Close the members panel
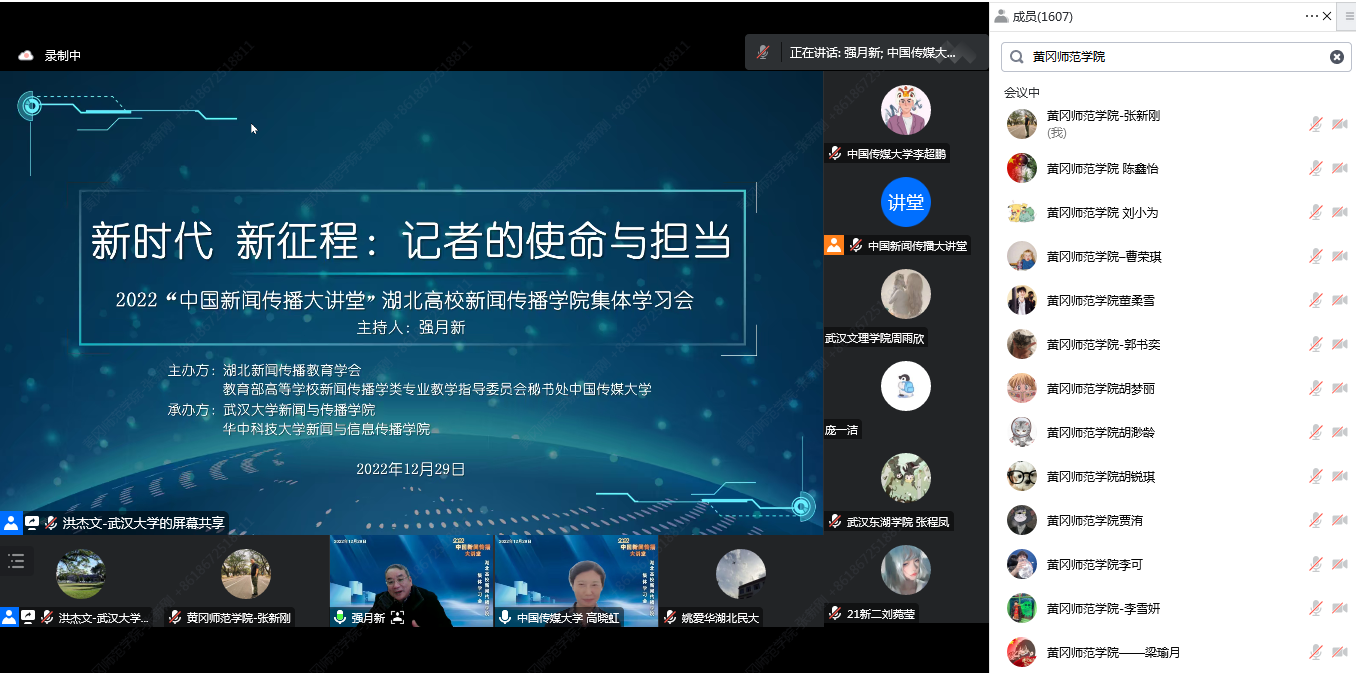The width and height of the screenshot is (1356, 673). pos(1327,16)
